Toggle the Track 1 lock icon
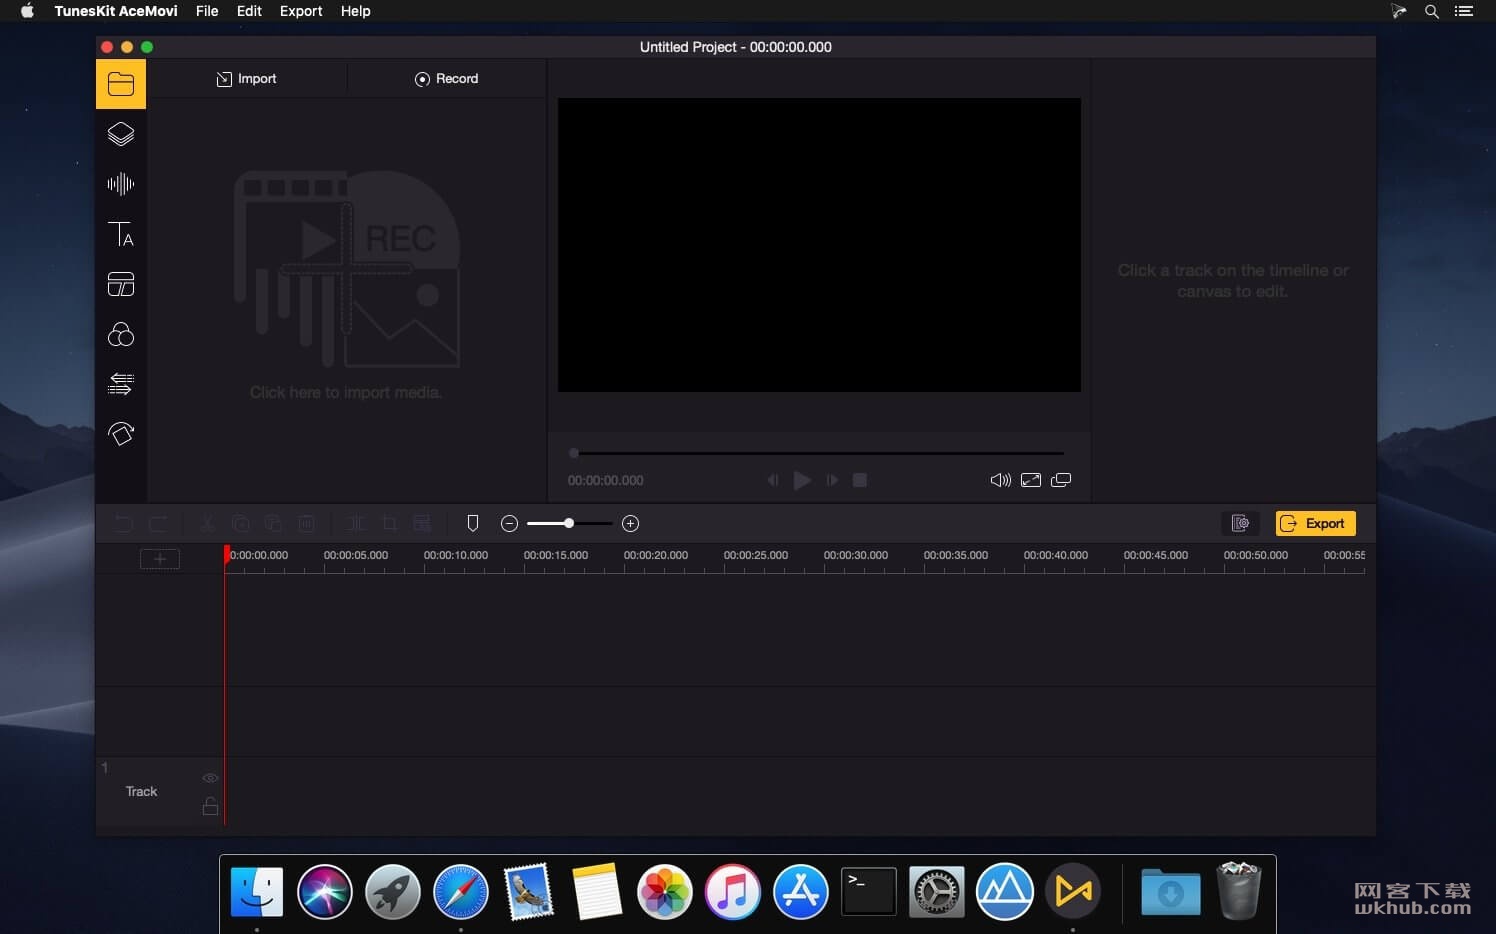Image resolution: width=1496 pixels, height=934 pixels. (x=210, y=806)
